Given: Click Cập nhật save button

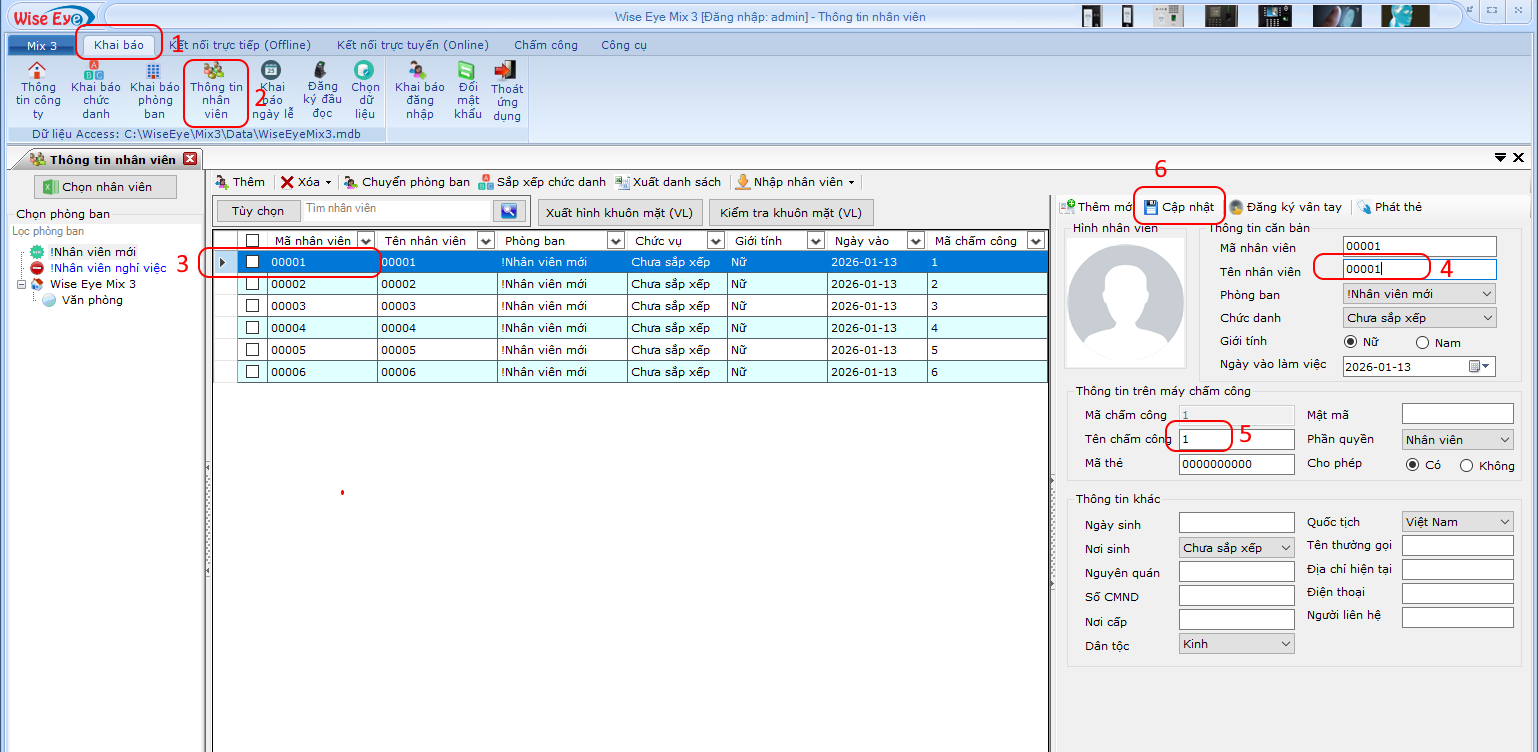Looking at the screenshot, I should [x=1179, y=207].
